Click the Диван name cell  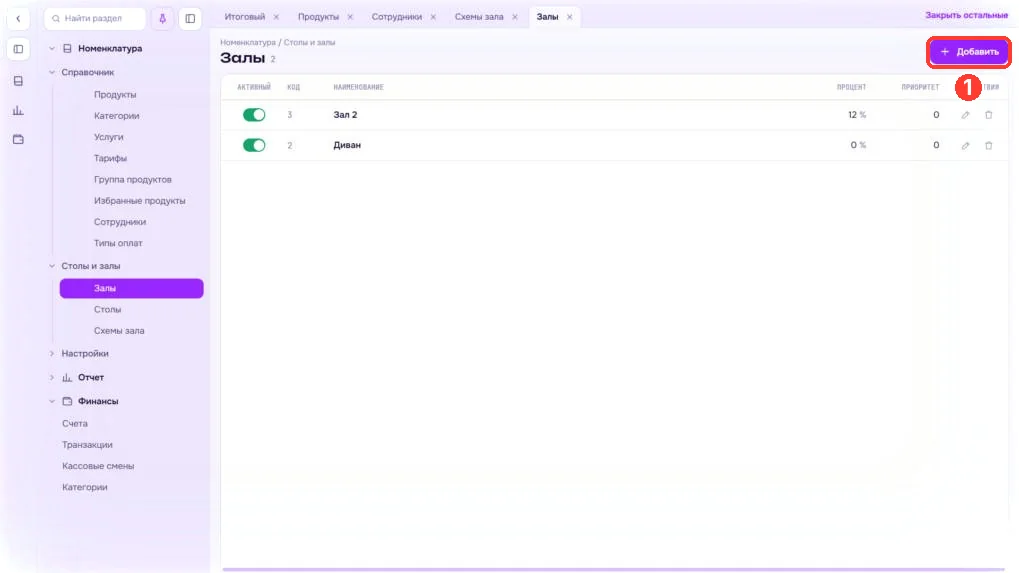tap(347, 146)
